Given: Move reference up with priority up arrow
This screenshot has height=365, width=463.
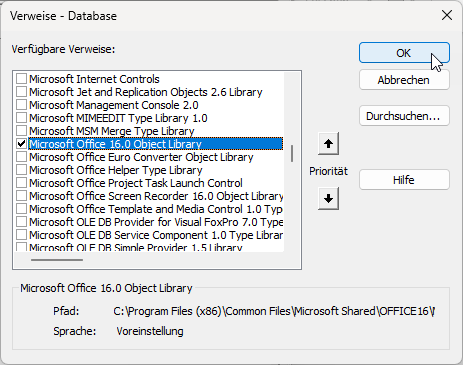Looking at the screenshot, I should (x=328, y=144).
